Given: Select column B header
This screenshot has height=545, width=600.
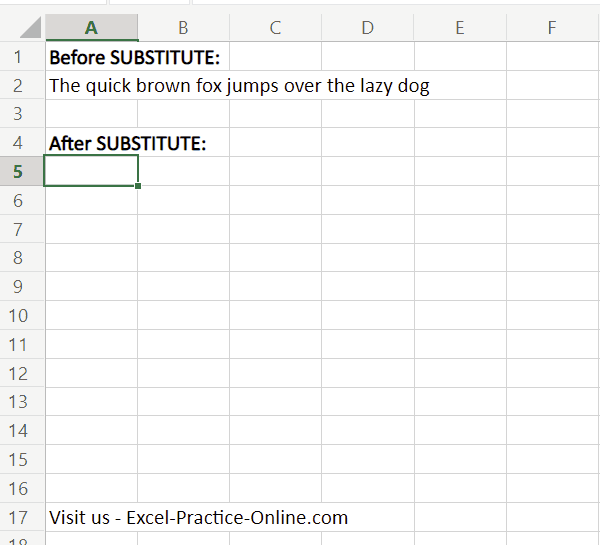Looking at the screenshot, I should [x=183, y=28].
